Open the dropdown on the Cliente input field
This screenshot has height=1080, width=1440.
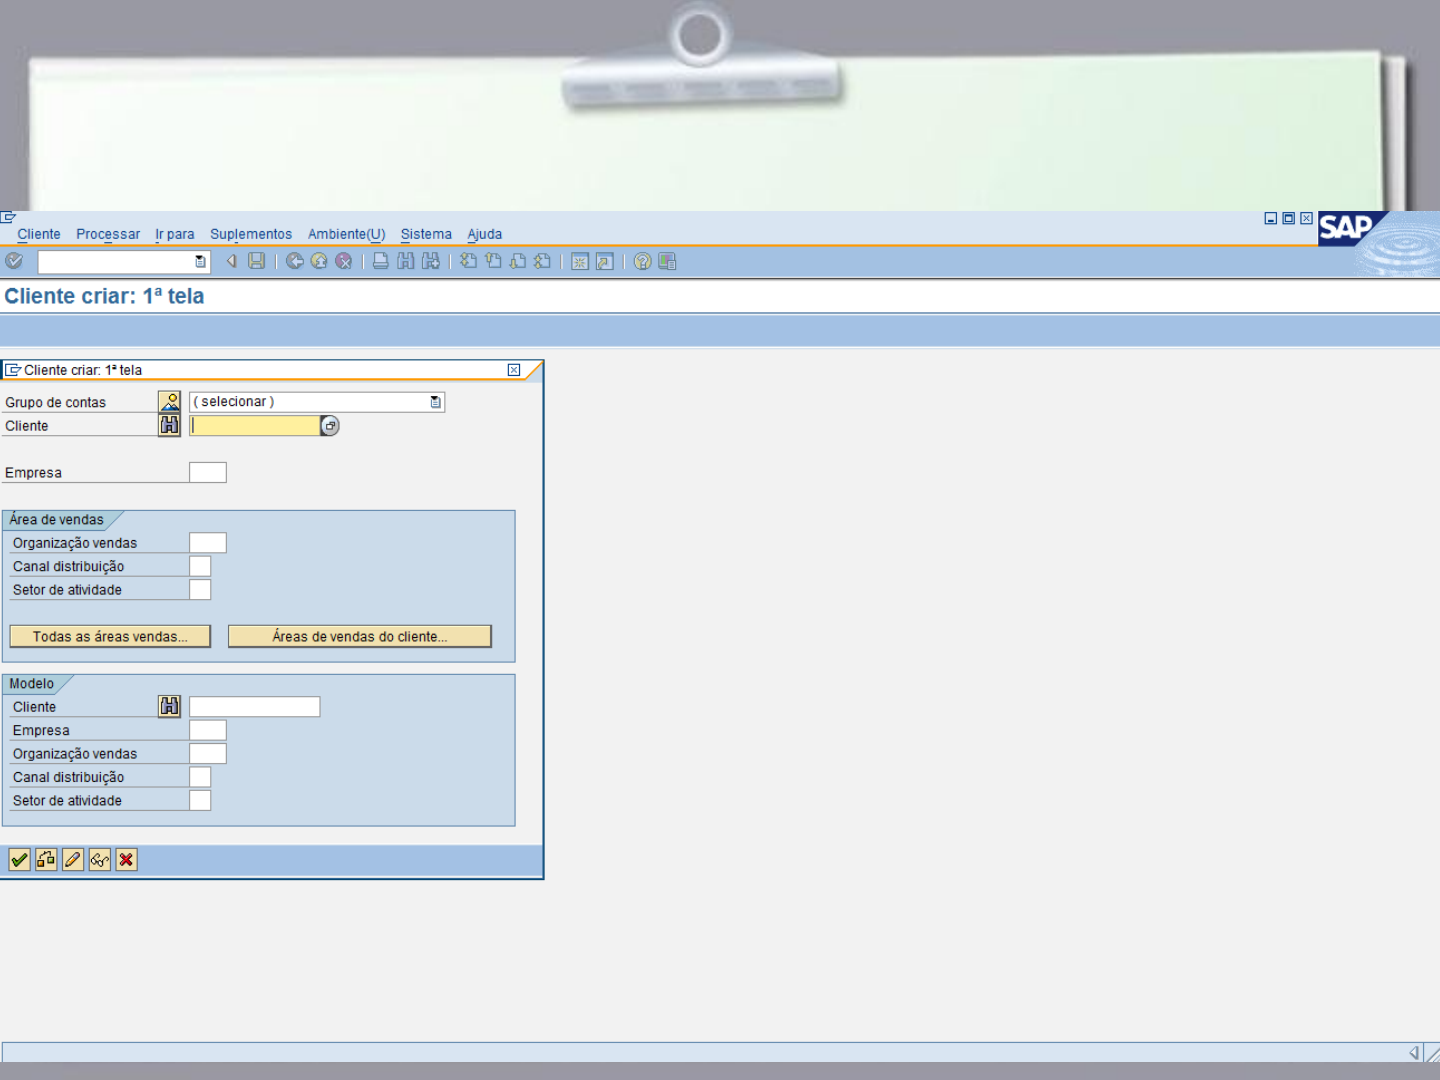pos(330,425)
